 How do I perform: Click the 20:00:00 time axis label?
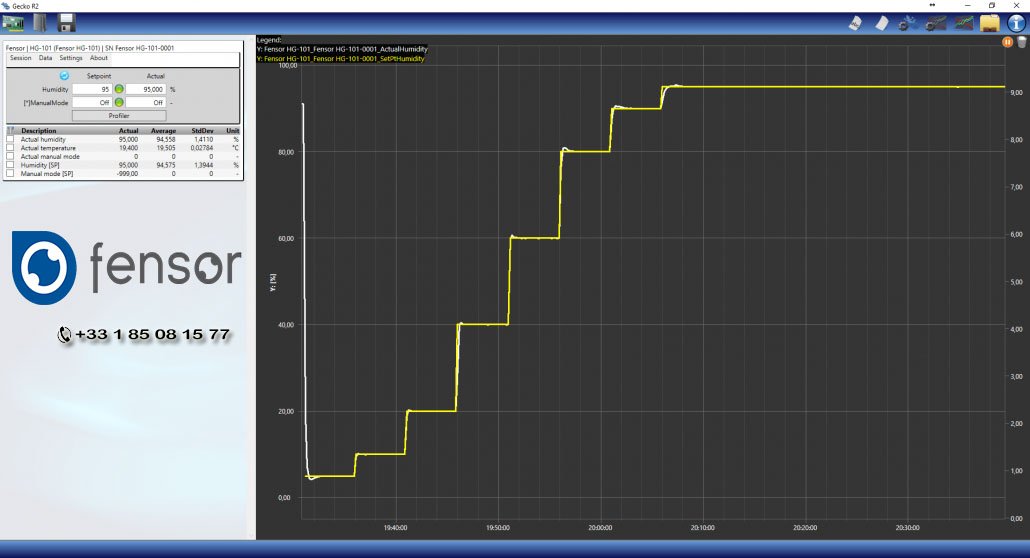(600, 528)
